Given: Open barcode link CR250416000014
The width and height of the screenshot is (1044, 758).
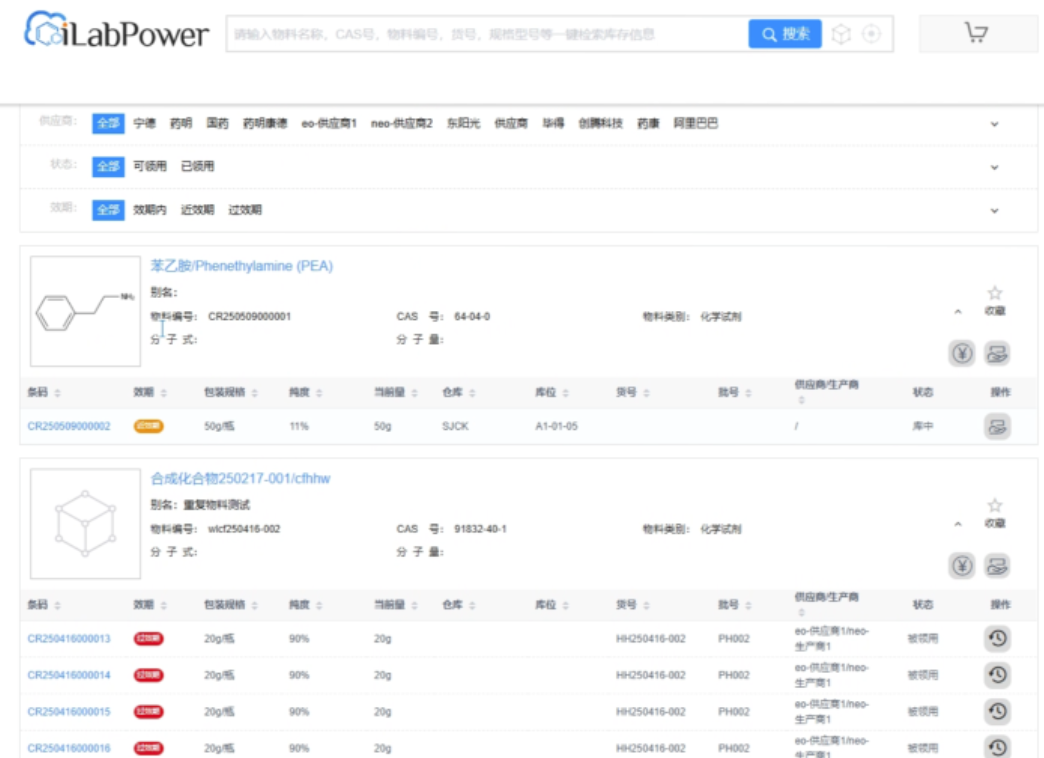Looking at the screenshot, I should (x=69, y=675).
